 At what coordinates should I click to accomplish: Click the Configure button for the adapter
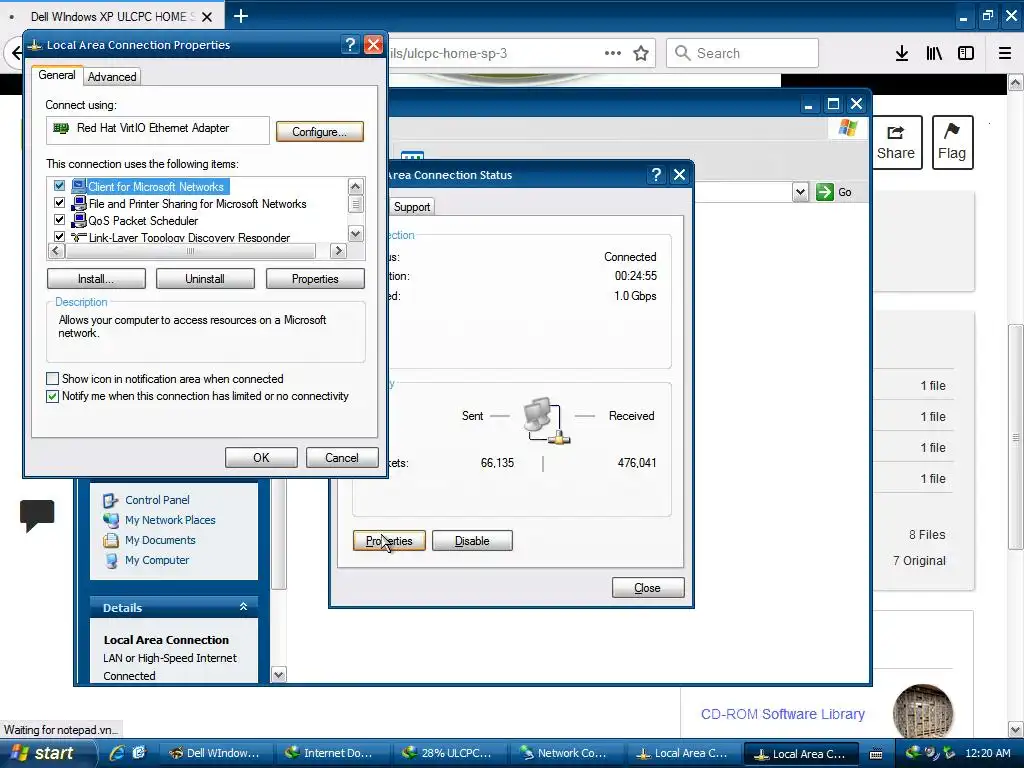319,131
